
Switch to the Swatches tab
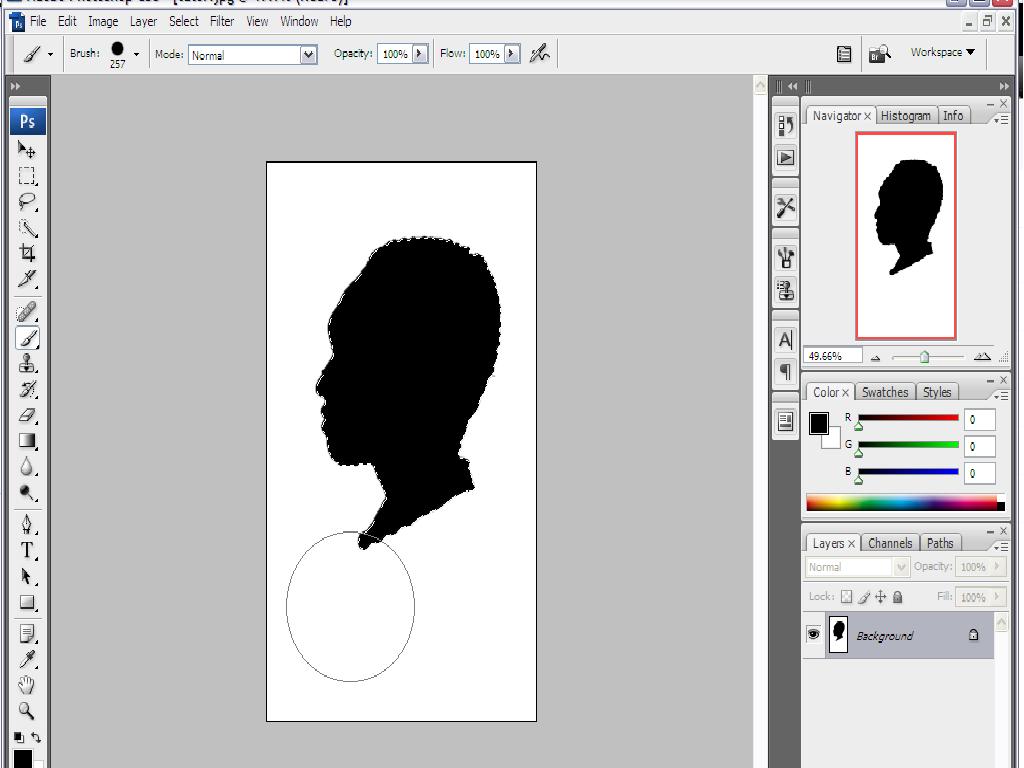pos(885,392)
